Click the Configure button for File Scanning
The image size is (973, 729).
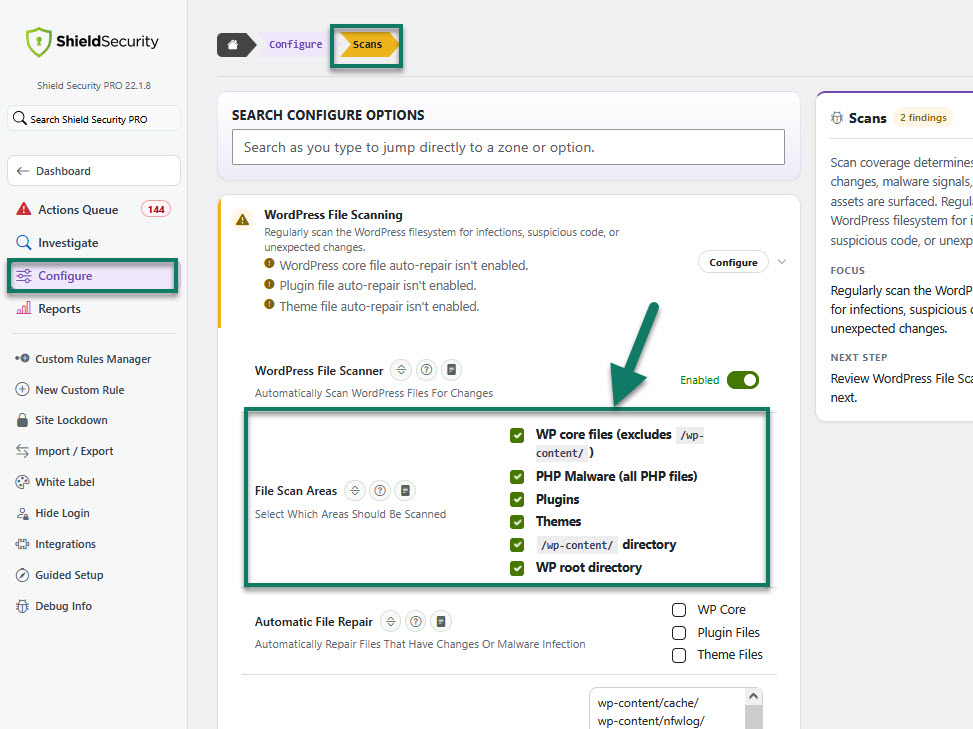click(x=733, y=262)
